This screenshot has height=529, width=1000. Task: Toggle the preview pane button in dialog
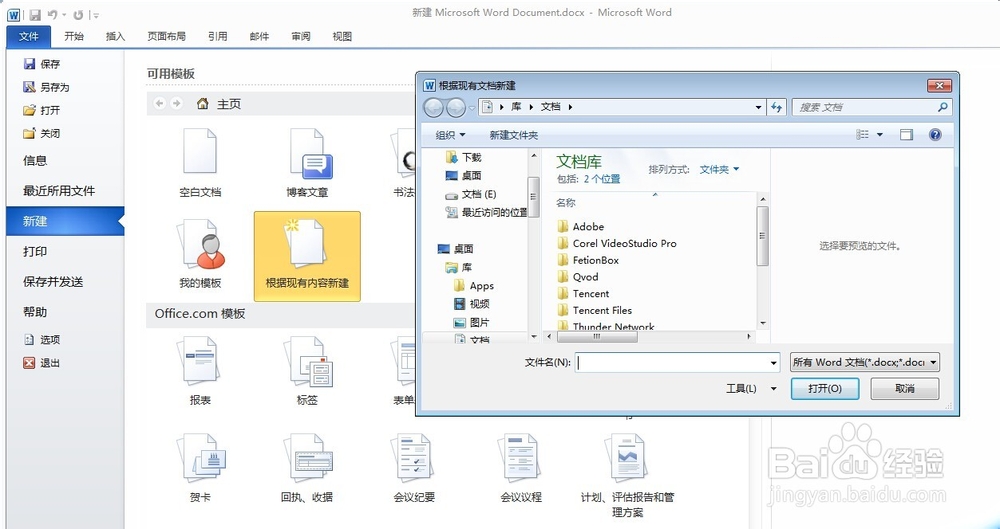pos(906,135)
